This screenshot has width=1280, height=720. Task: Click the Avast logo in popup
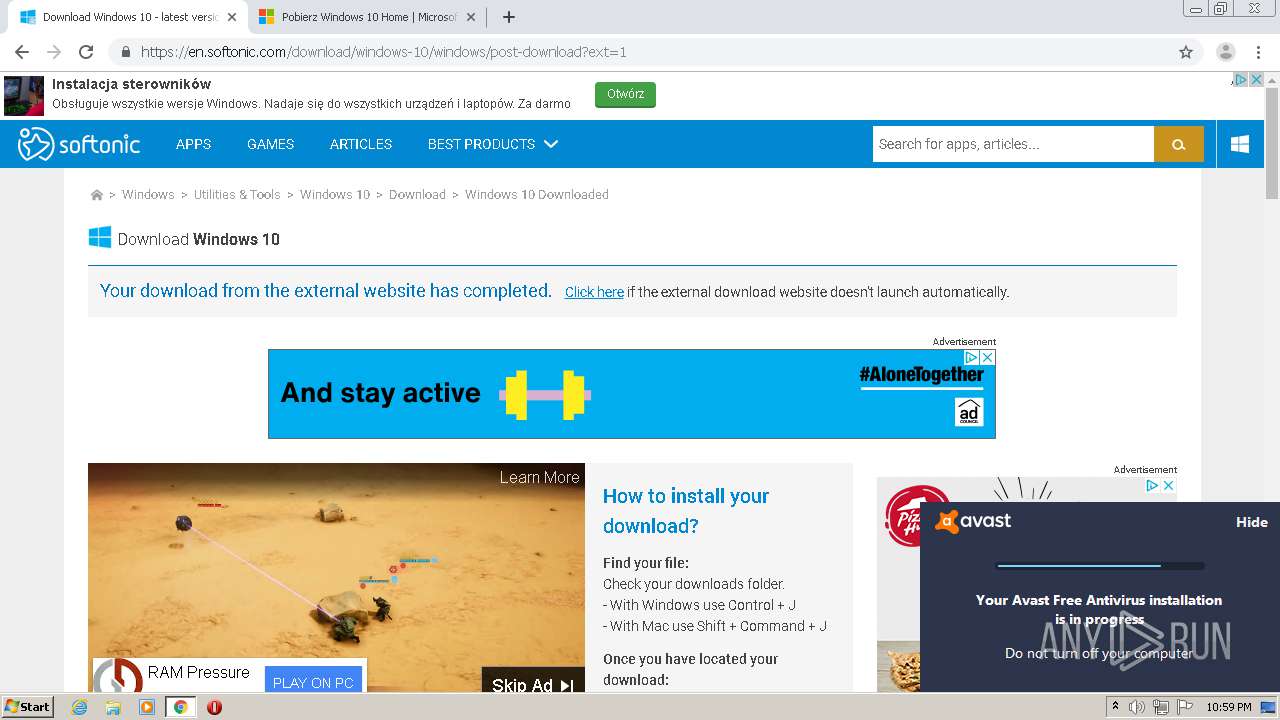(x=974, y=521)
